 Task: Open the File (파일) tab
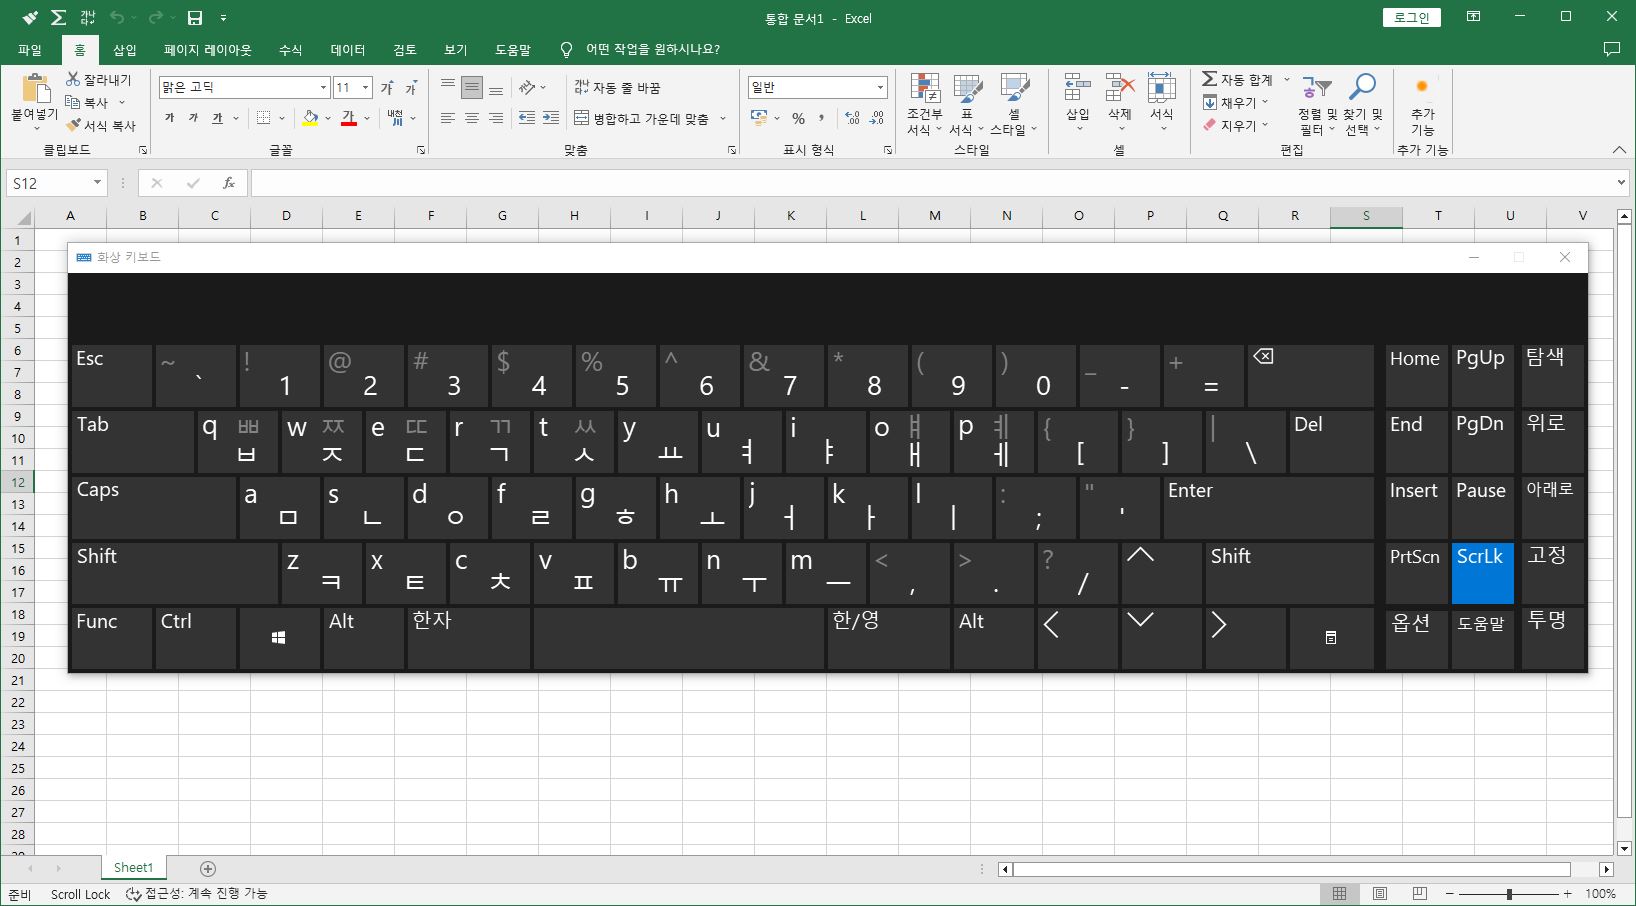pyautogui.click(x=30, y=49)
